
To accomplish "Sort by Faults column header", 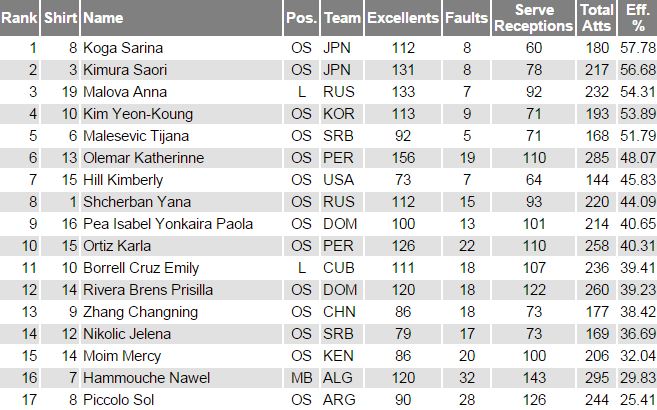I will click(466, 18).
